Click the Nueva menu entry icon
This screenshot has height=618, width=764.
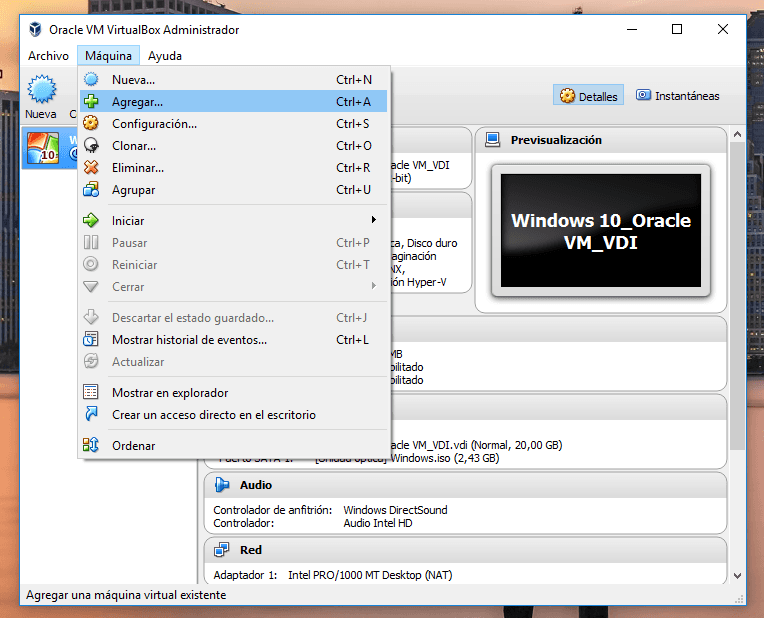click(x=91, y=79)
